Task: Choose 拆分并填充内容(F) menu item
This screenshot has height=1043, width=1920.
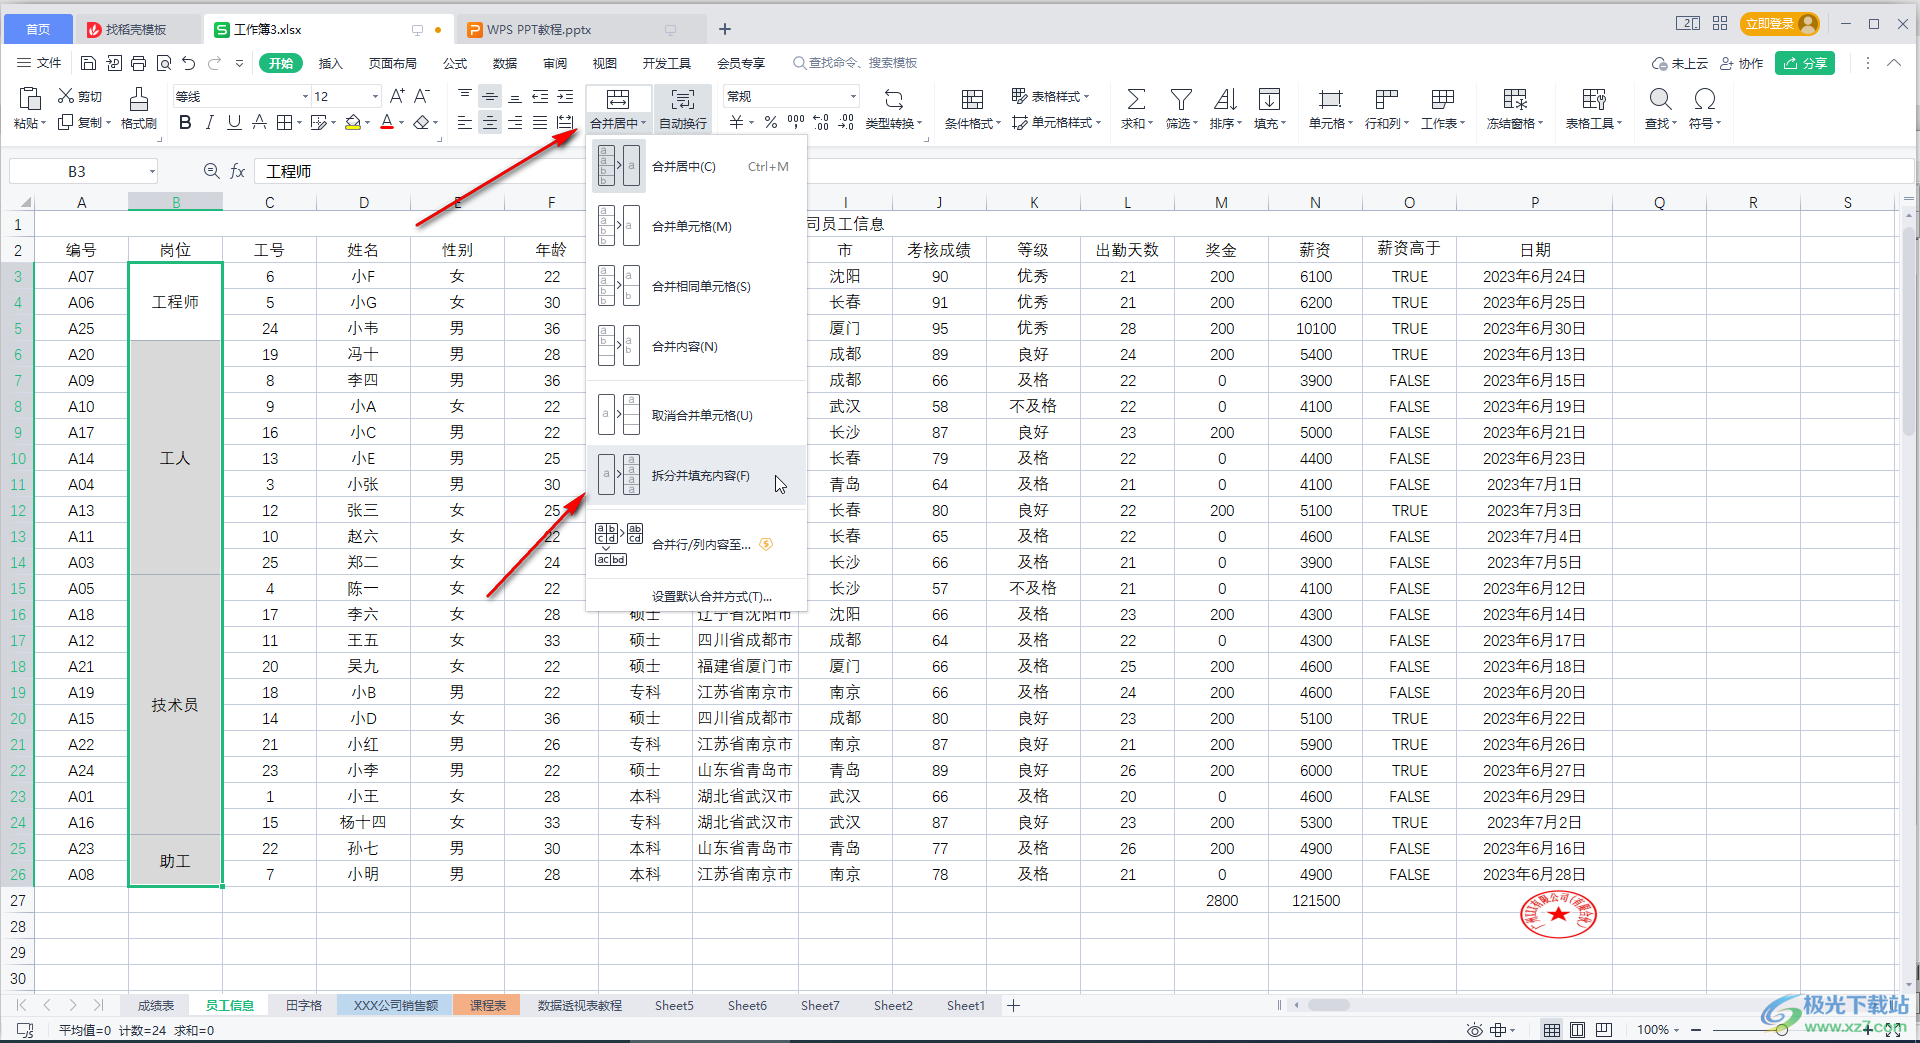Action: [x=697, y=475]
